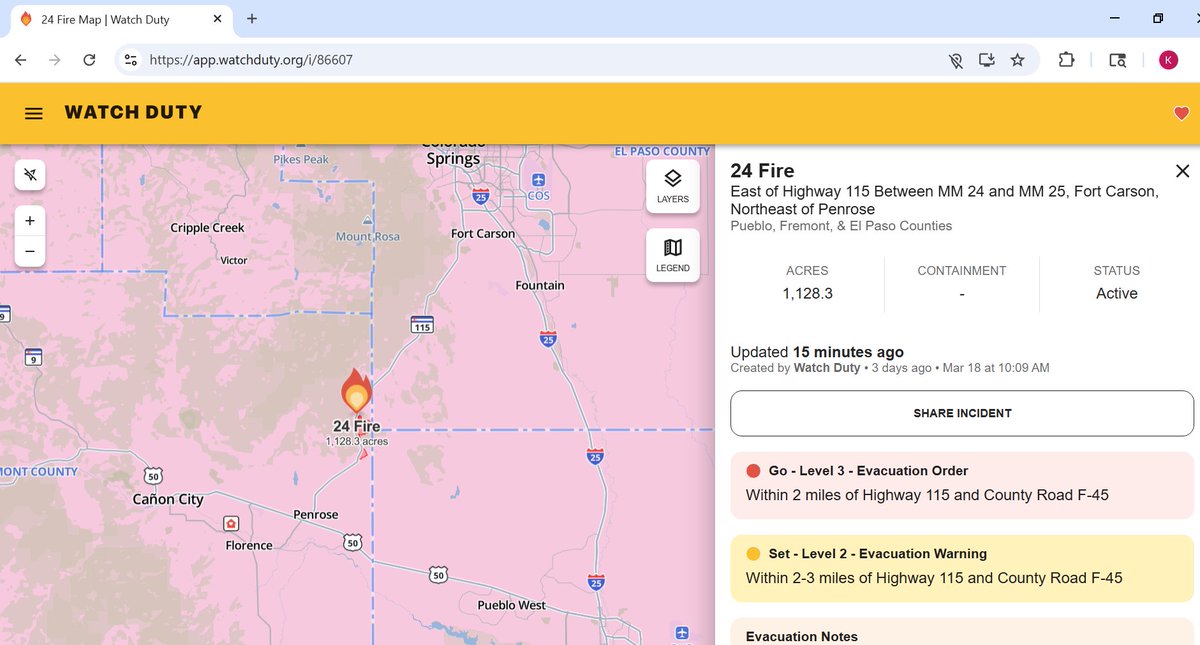
Task: Click the install app icon in address bar
Action: [987, 60]
